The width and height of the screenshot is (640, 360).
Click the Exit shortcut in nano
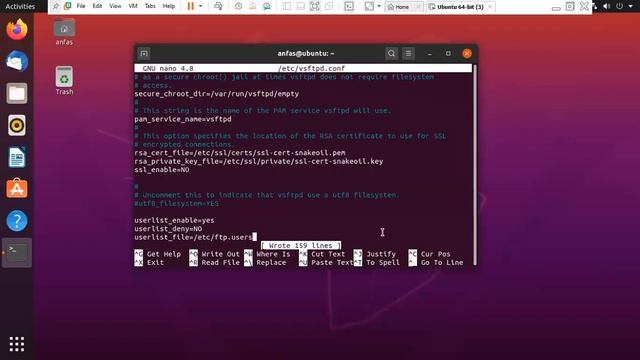149,262
